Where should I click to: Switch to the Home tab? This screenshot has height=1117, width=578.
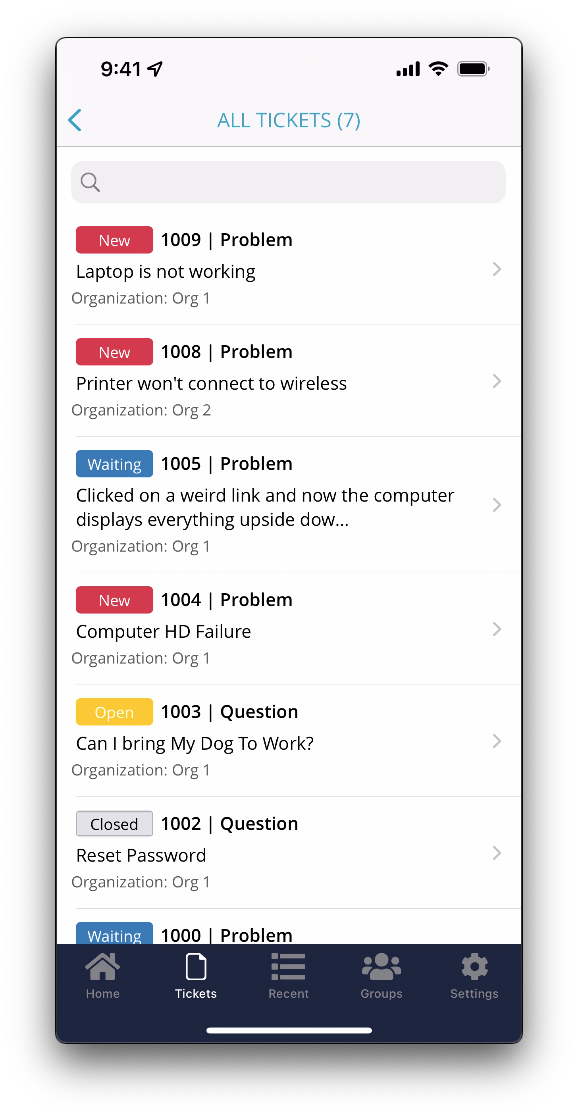(x=103, y=975)
